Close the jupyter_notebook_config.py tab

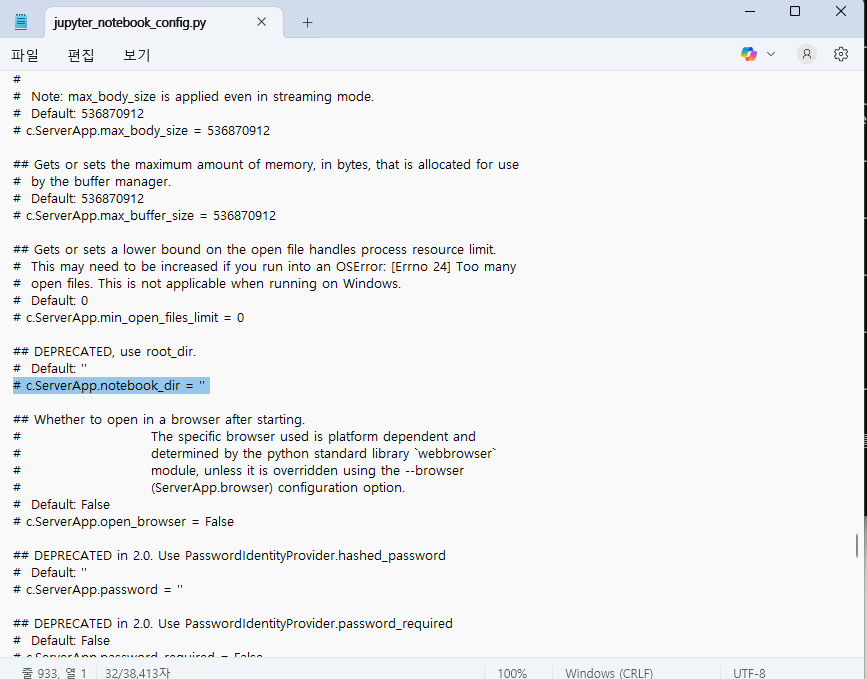262,22
